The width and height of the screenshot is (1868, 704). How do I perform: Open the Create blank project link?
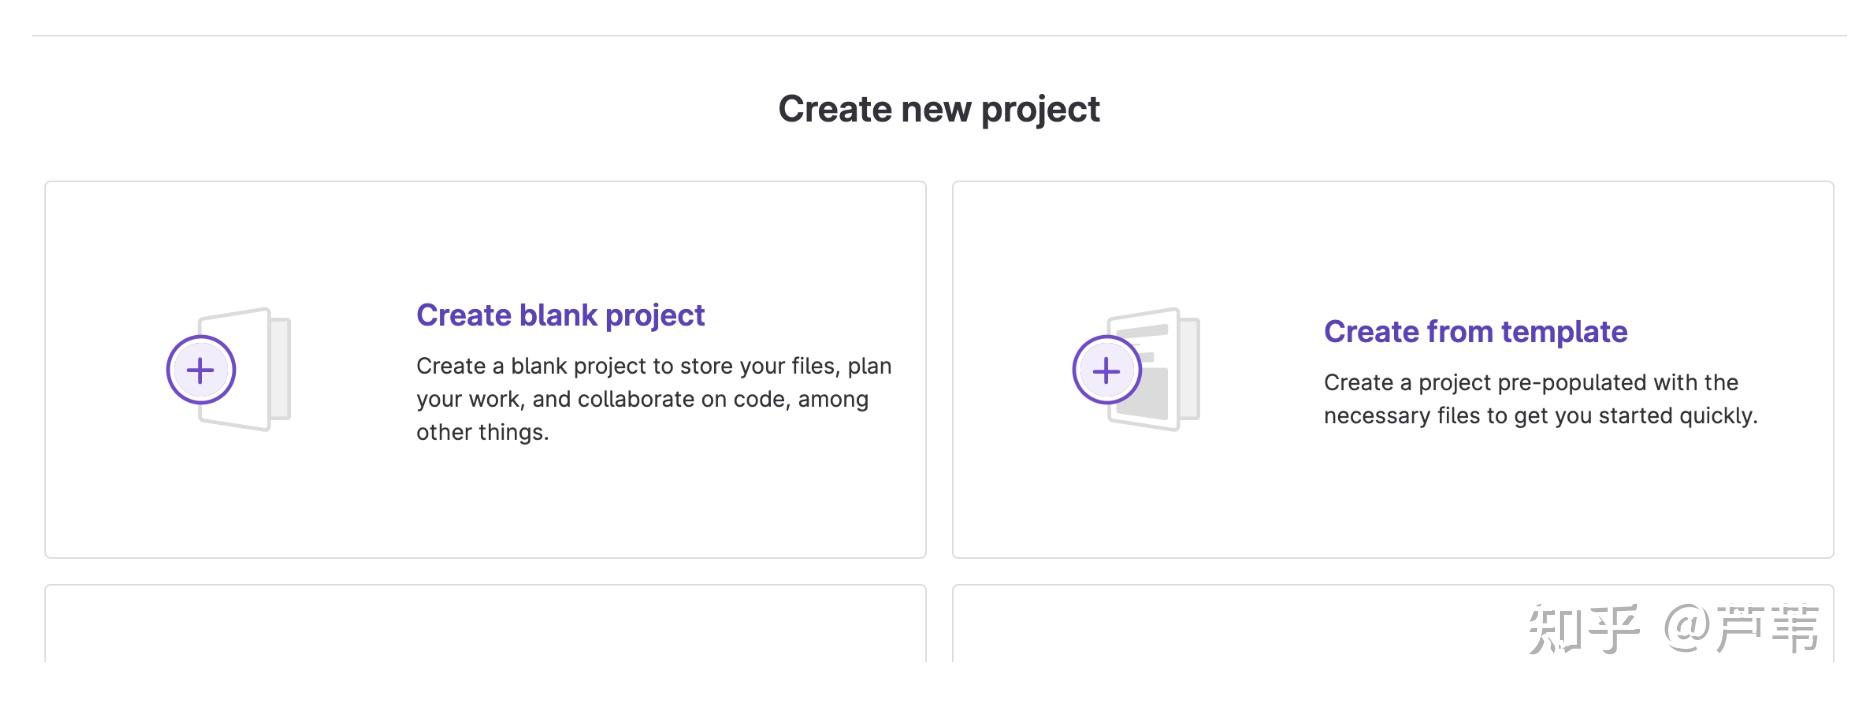(560, 315)
